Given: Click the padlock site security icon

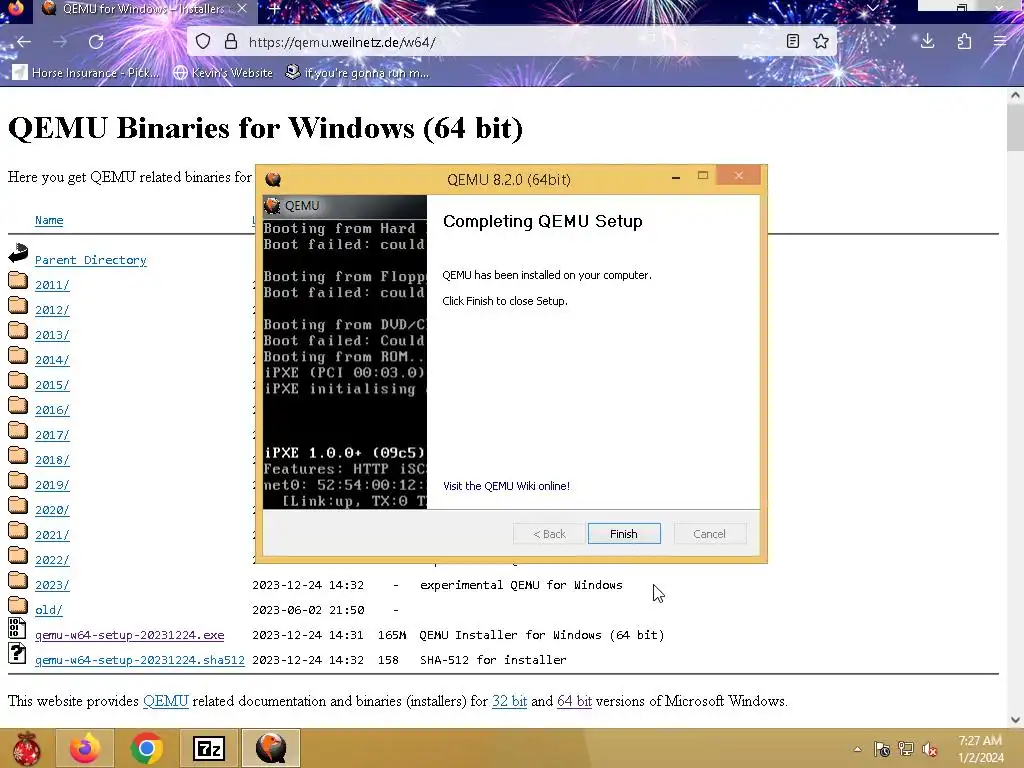Looking at the screenshot, I should coord(231,42).
